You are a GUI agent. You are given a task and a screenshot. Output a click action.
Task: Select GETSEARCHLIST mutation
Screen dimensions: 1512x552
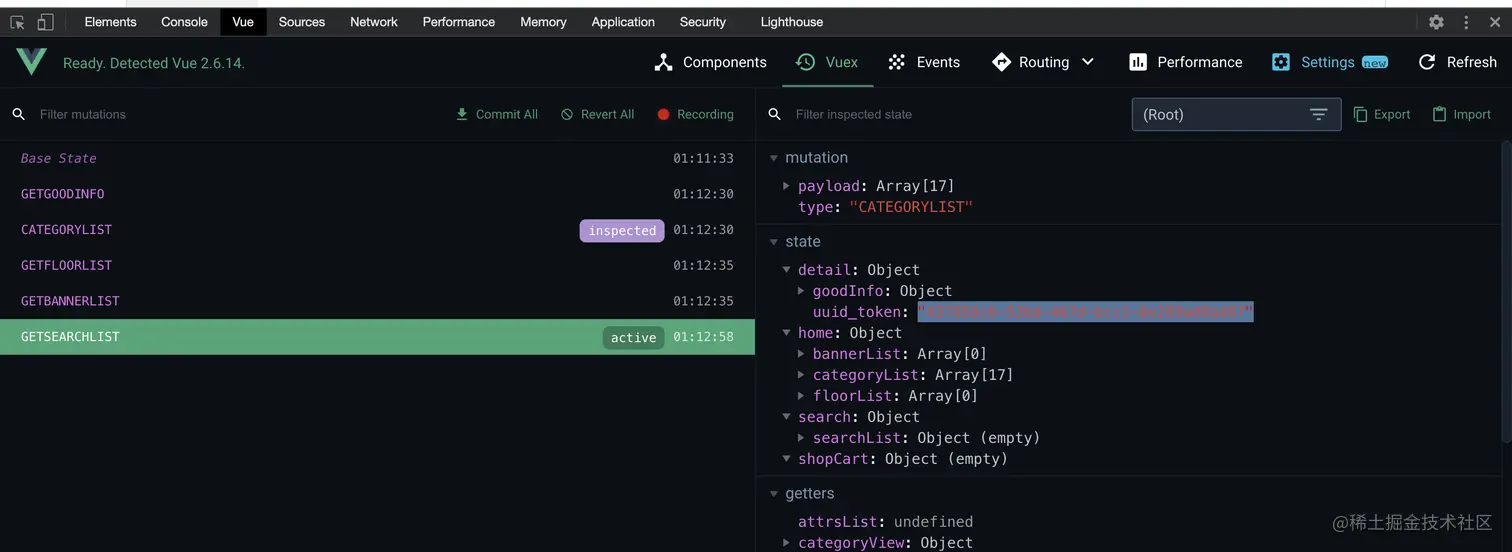377,337
